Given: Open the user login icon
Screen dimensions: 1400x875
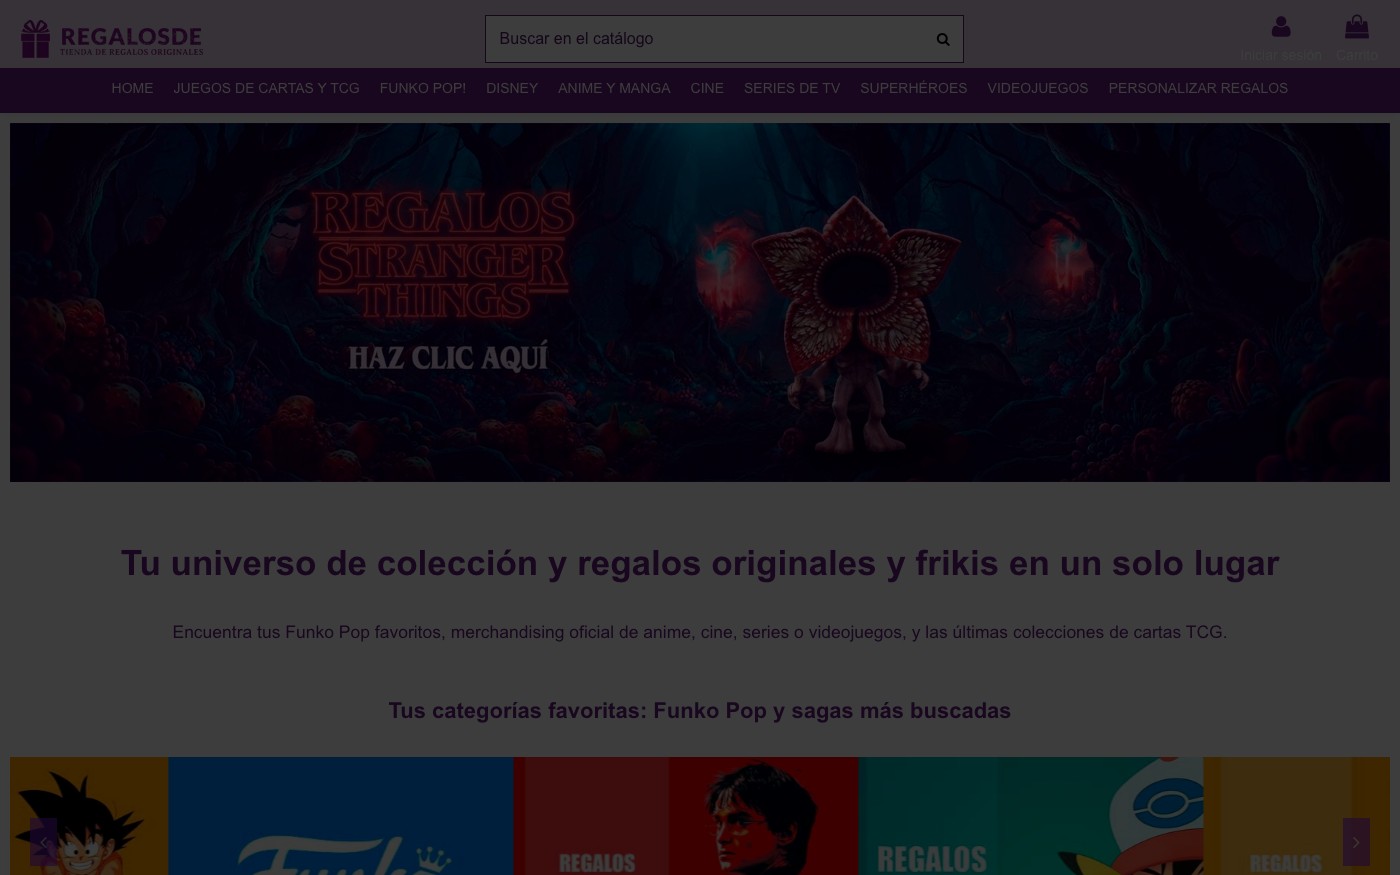Looking at the screenshot, I should [1280, 27].
